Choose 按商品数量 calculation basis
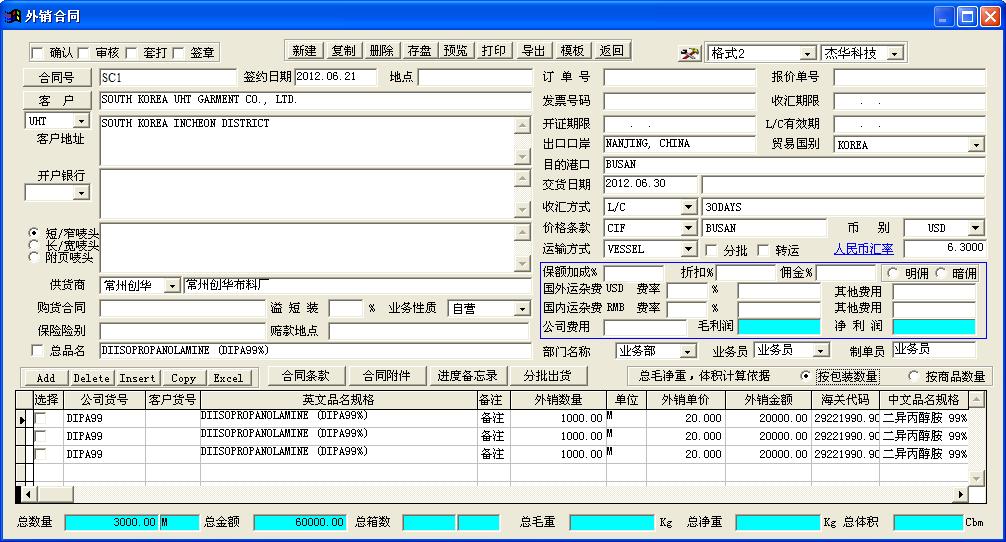 914,376
